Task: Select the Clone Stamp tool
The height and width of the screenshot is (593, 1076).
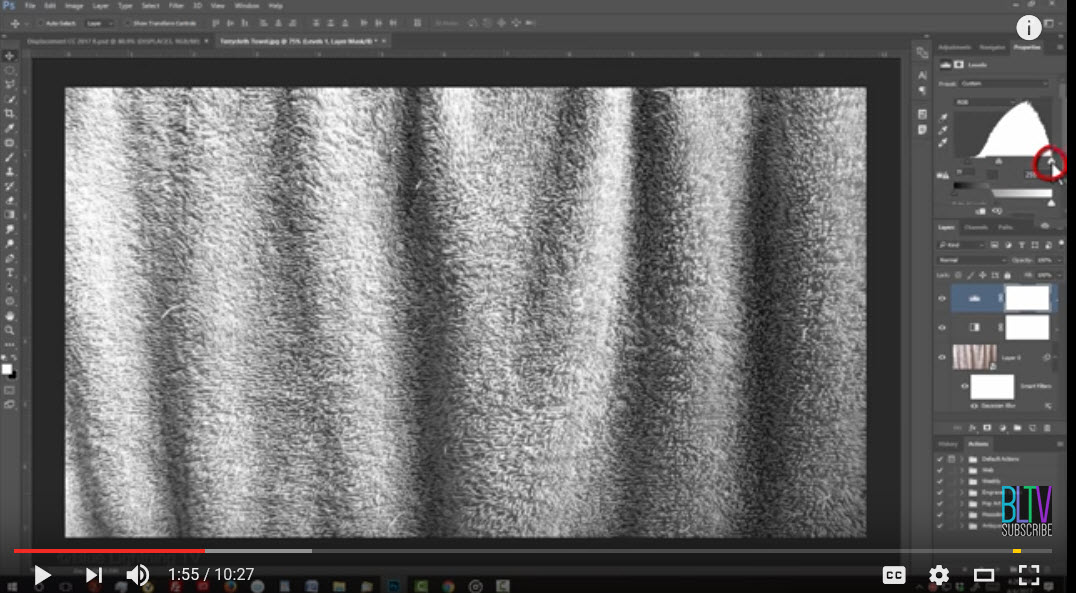Action: click(x=10, y=172)
